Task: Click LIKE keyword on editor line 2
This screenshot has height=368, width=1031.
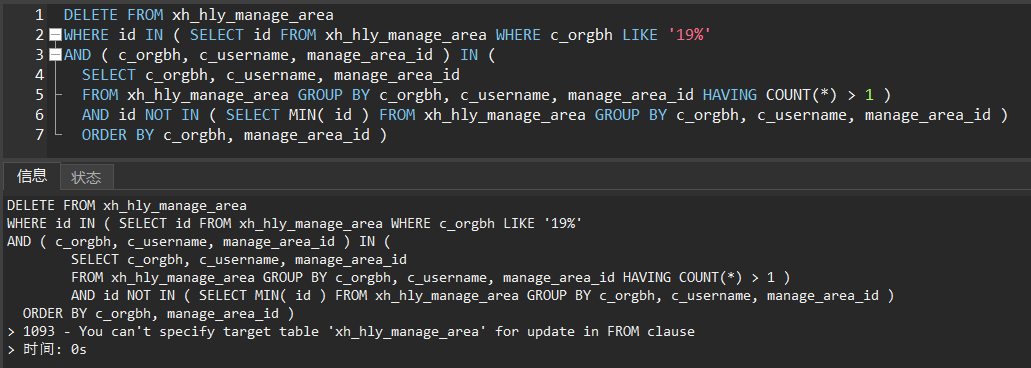Action: (x=640, y=35)
